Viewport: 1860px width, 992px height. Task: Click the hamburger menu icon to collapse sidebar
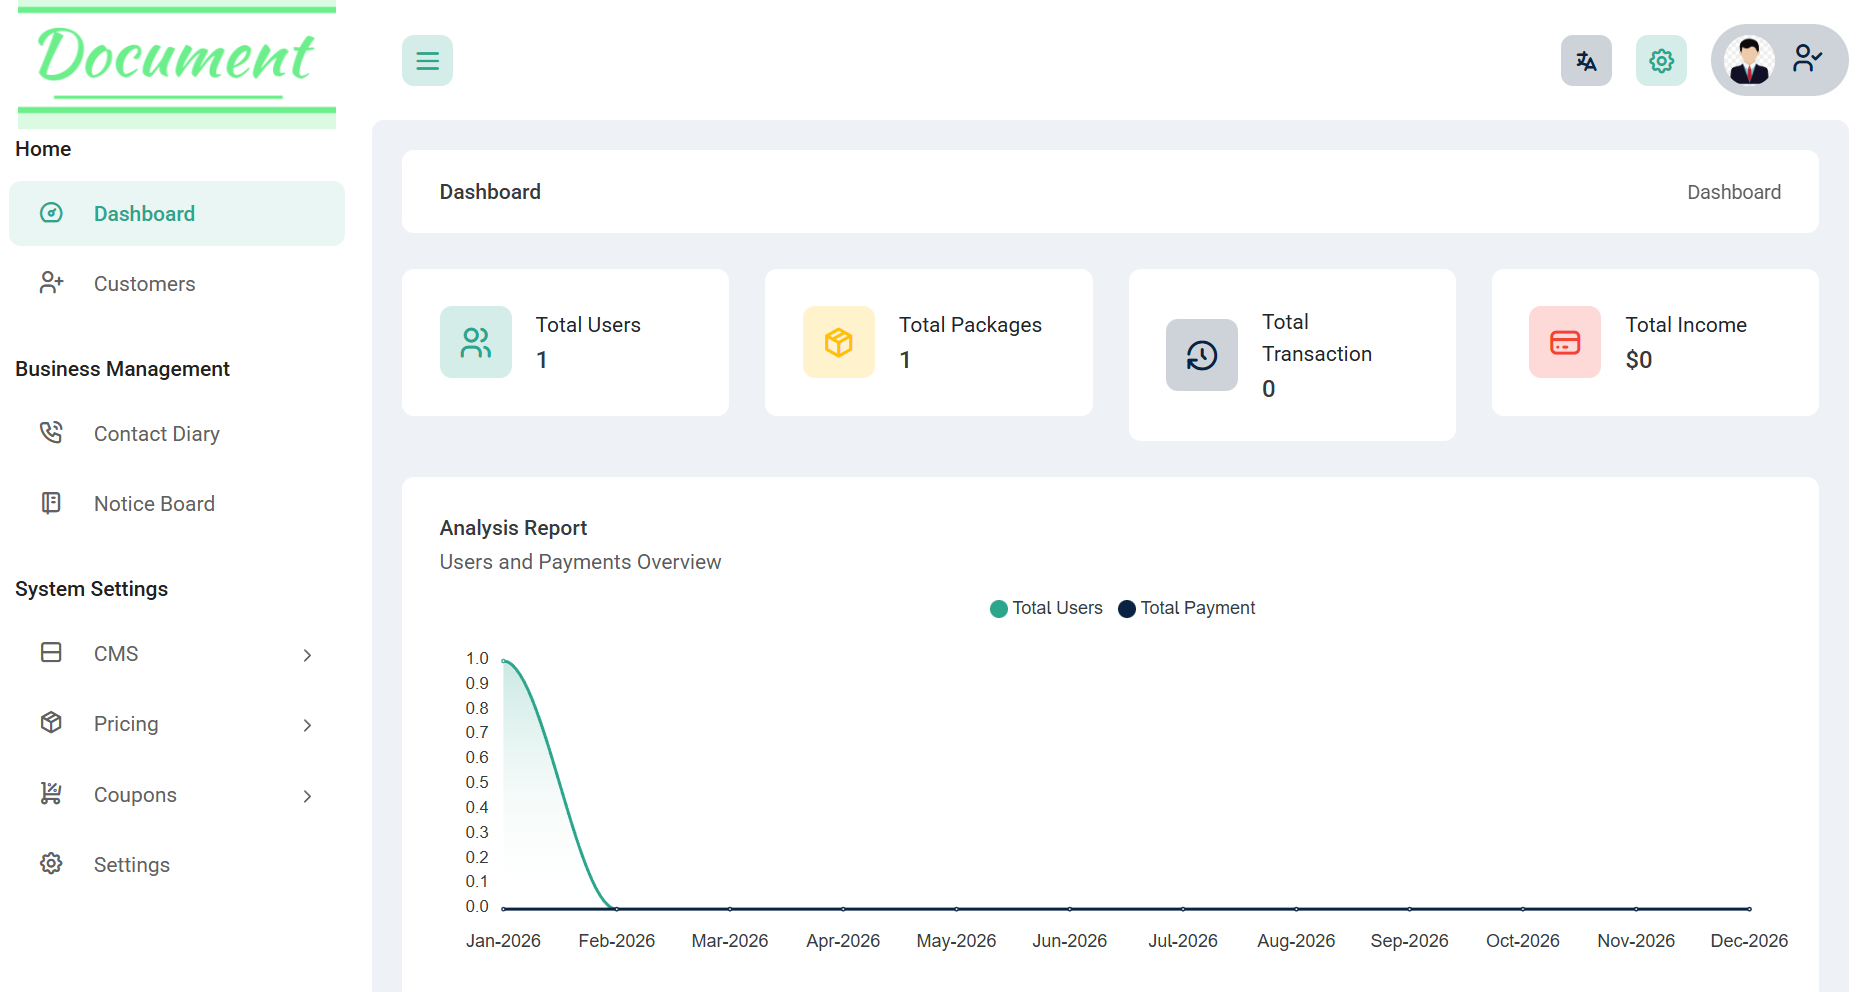click(x=427, y=61)
